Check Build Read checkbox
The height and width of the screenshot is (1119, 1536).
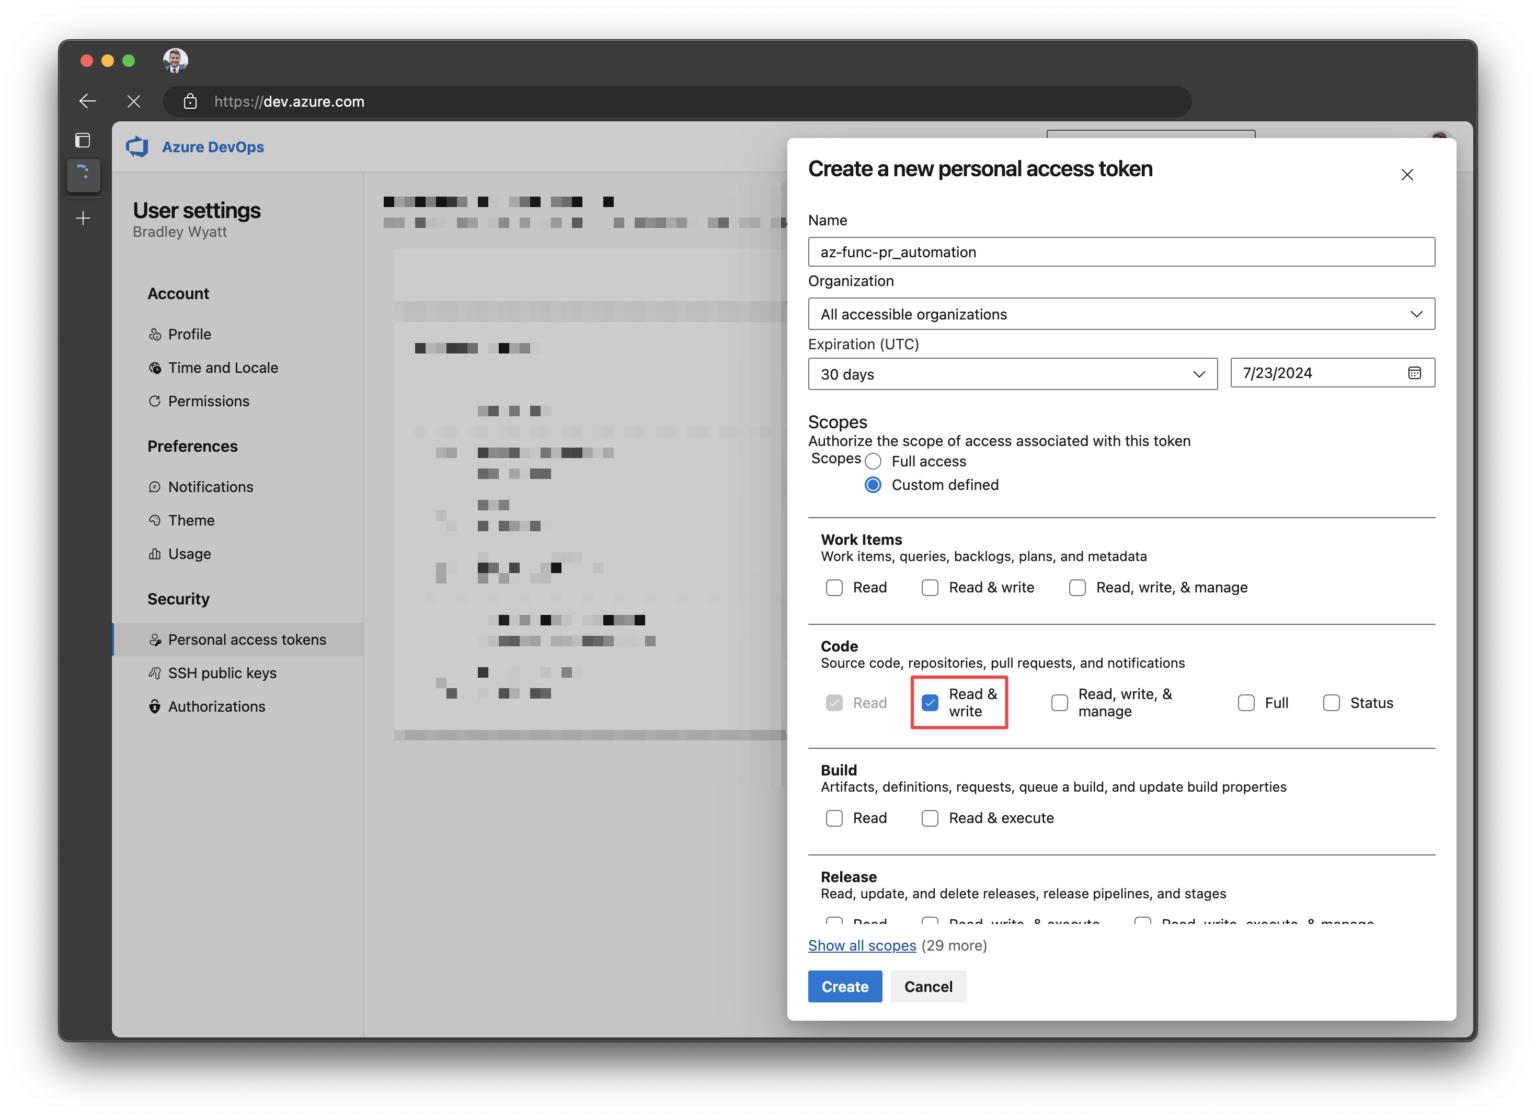834,818
